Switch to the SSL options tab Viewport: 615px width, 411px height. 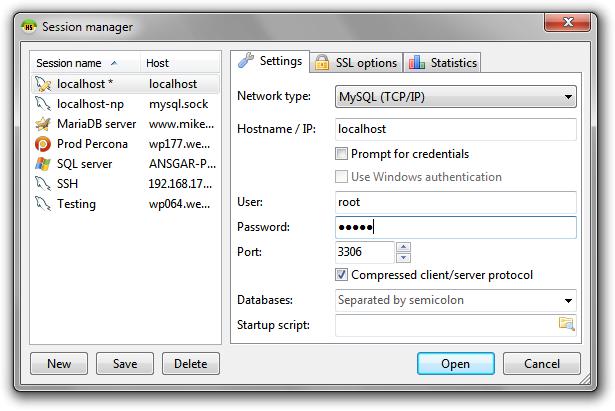pos(356,63)
